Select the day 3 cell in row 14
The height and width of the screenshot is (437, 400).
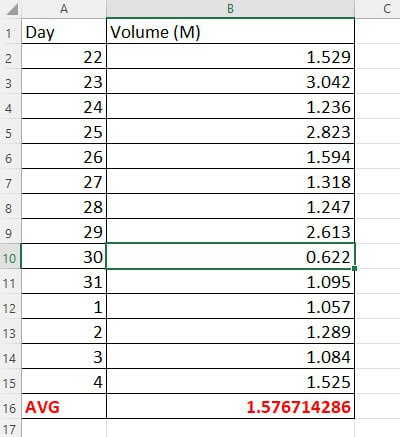click(64, 356)
